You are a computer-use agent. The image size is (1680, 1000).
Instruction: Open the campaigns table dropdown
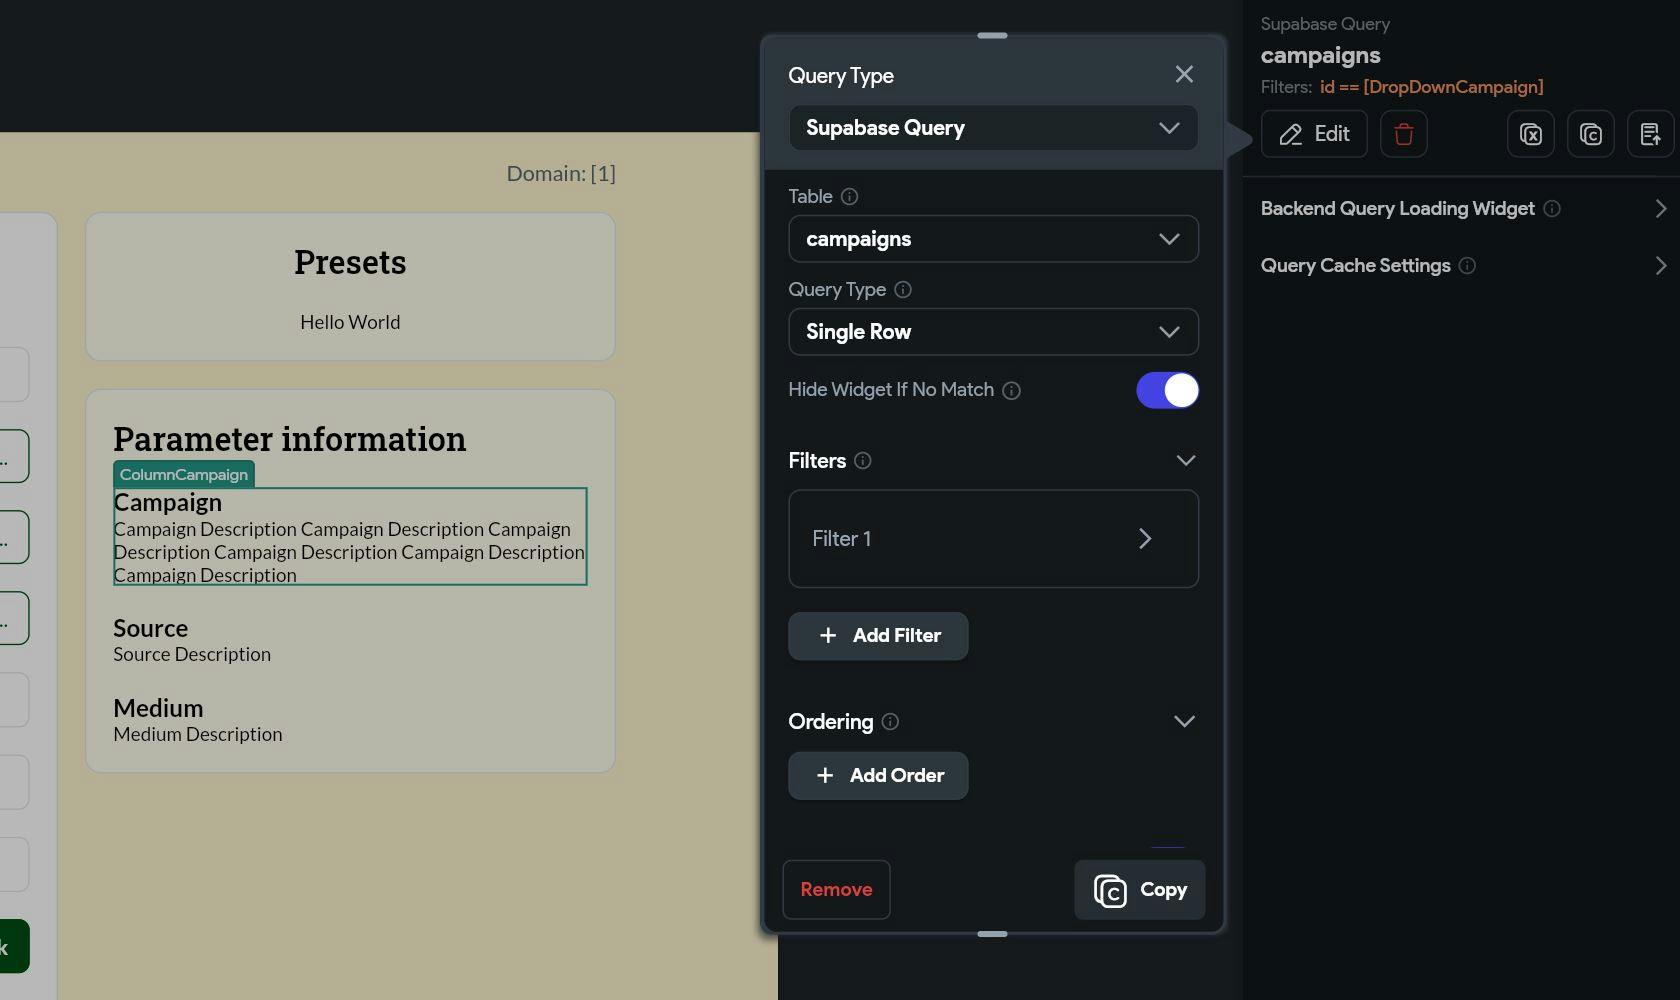993,239
